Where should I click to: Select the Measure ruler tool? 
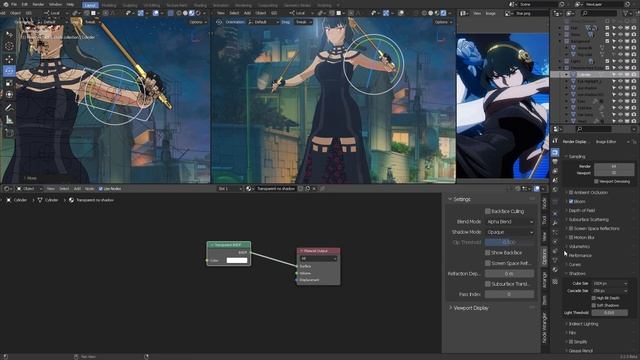click(x=9, y=120)
